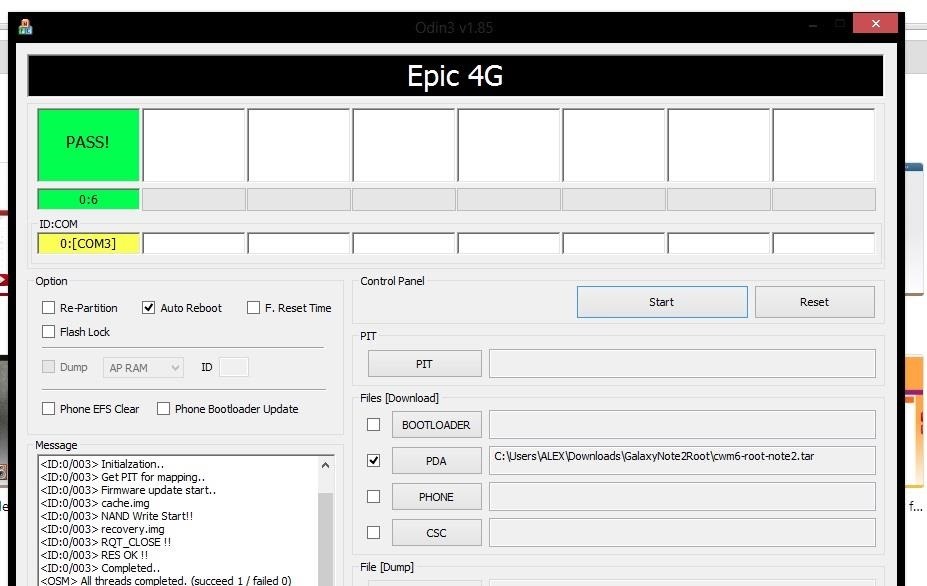Click the 'NAND Write Start!!' log line
Screen dimensions: 927x586
[116, 516]
